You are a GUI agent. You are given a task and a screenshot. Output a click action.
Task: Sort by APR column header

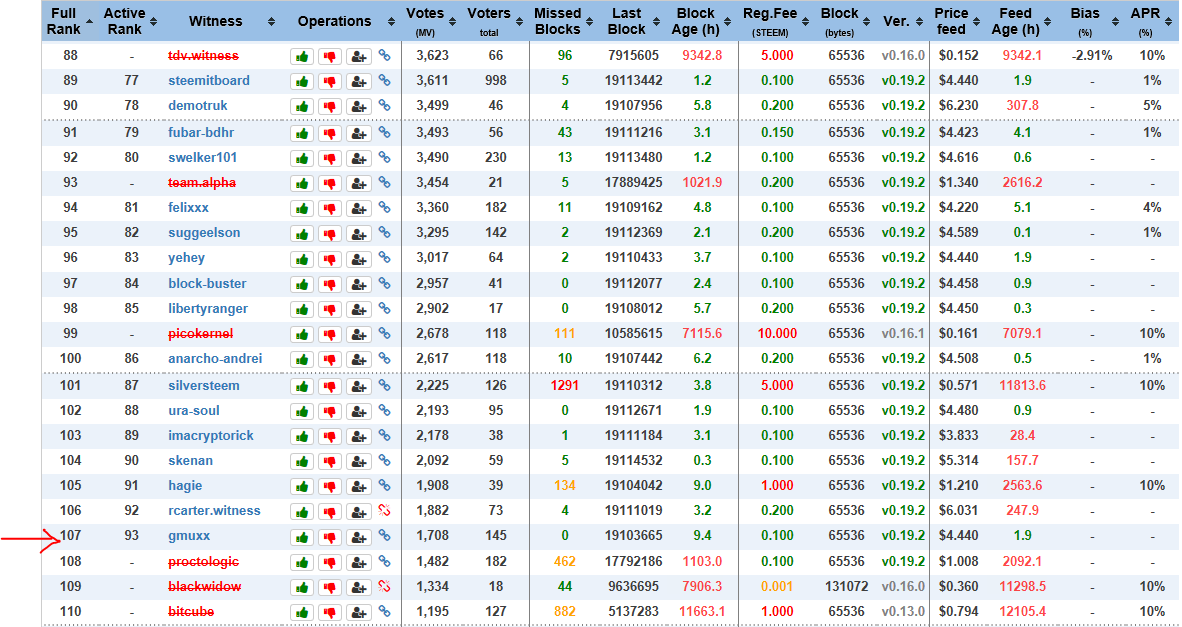1151,21
